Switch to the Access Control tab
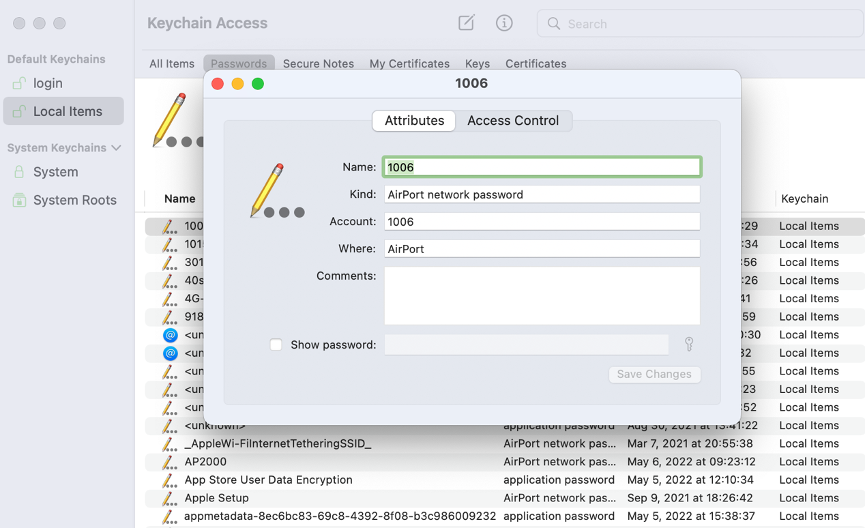 click(x=513, y=120)
